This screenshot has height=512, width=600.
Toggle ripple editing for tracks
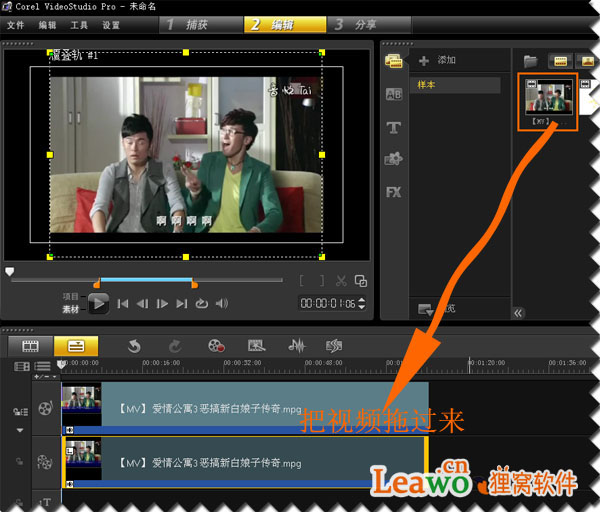(20, 412)
